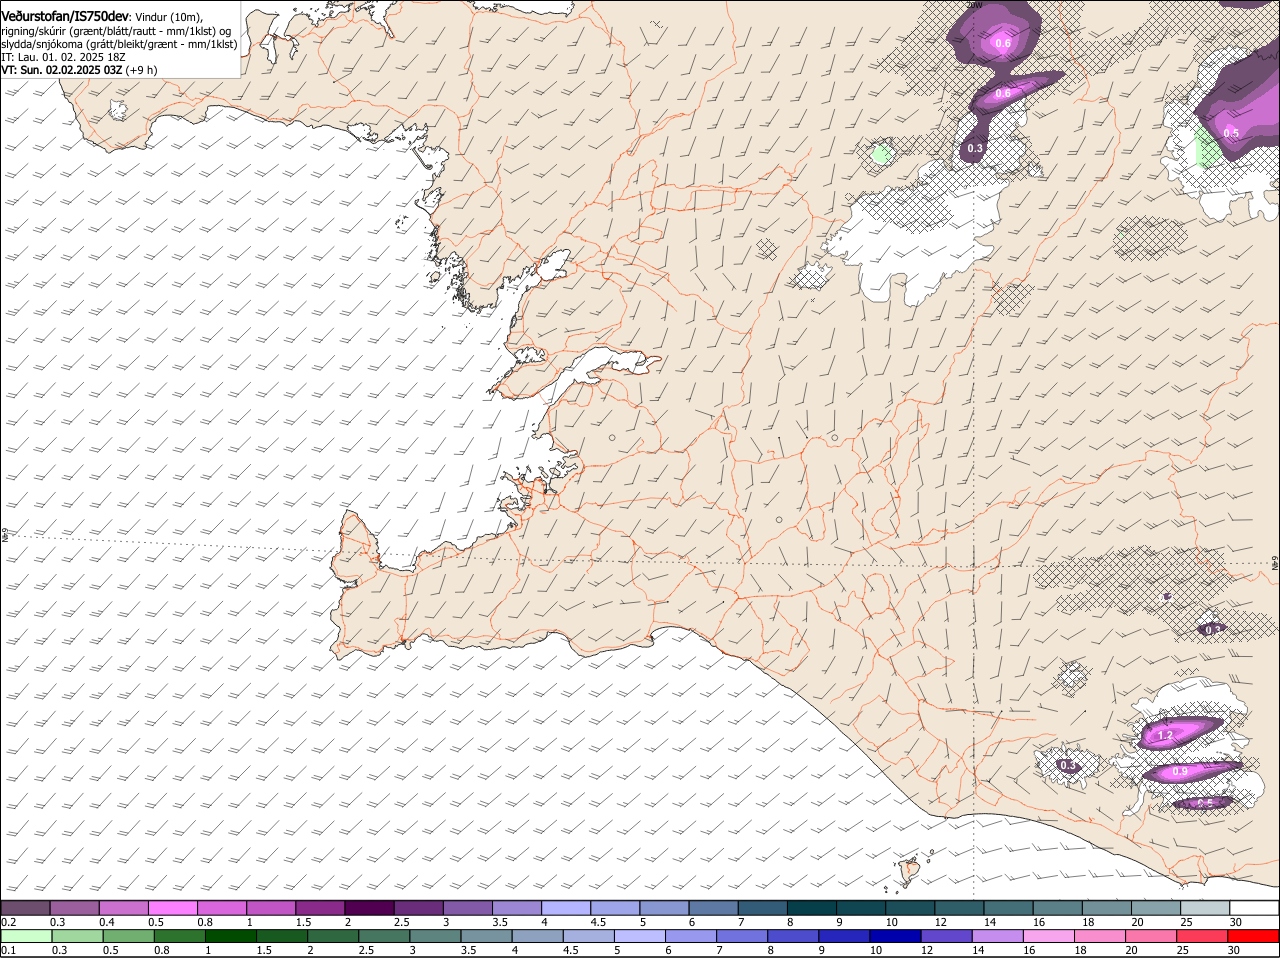Click bottom legend bright red swatch after 30
This screenshot has height=958, width=1280.
1254,937
